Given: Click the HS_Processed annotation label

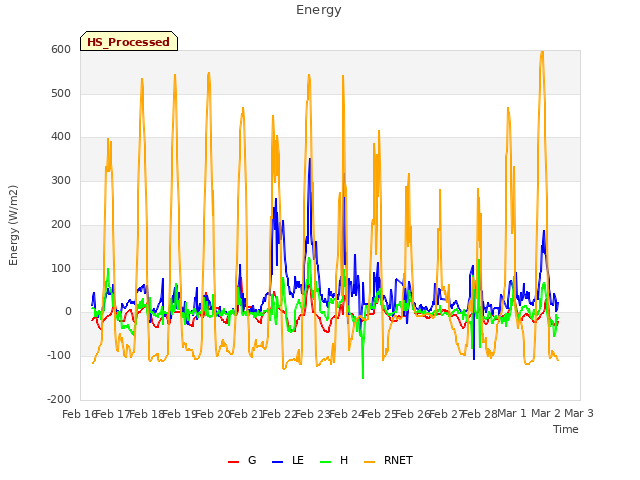Looking at the screenshot, I should point(129,41).
